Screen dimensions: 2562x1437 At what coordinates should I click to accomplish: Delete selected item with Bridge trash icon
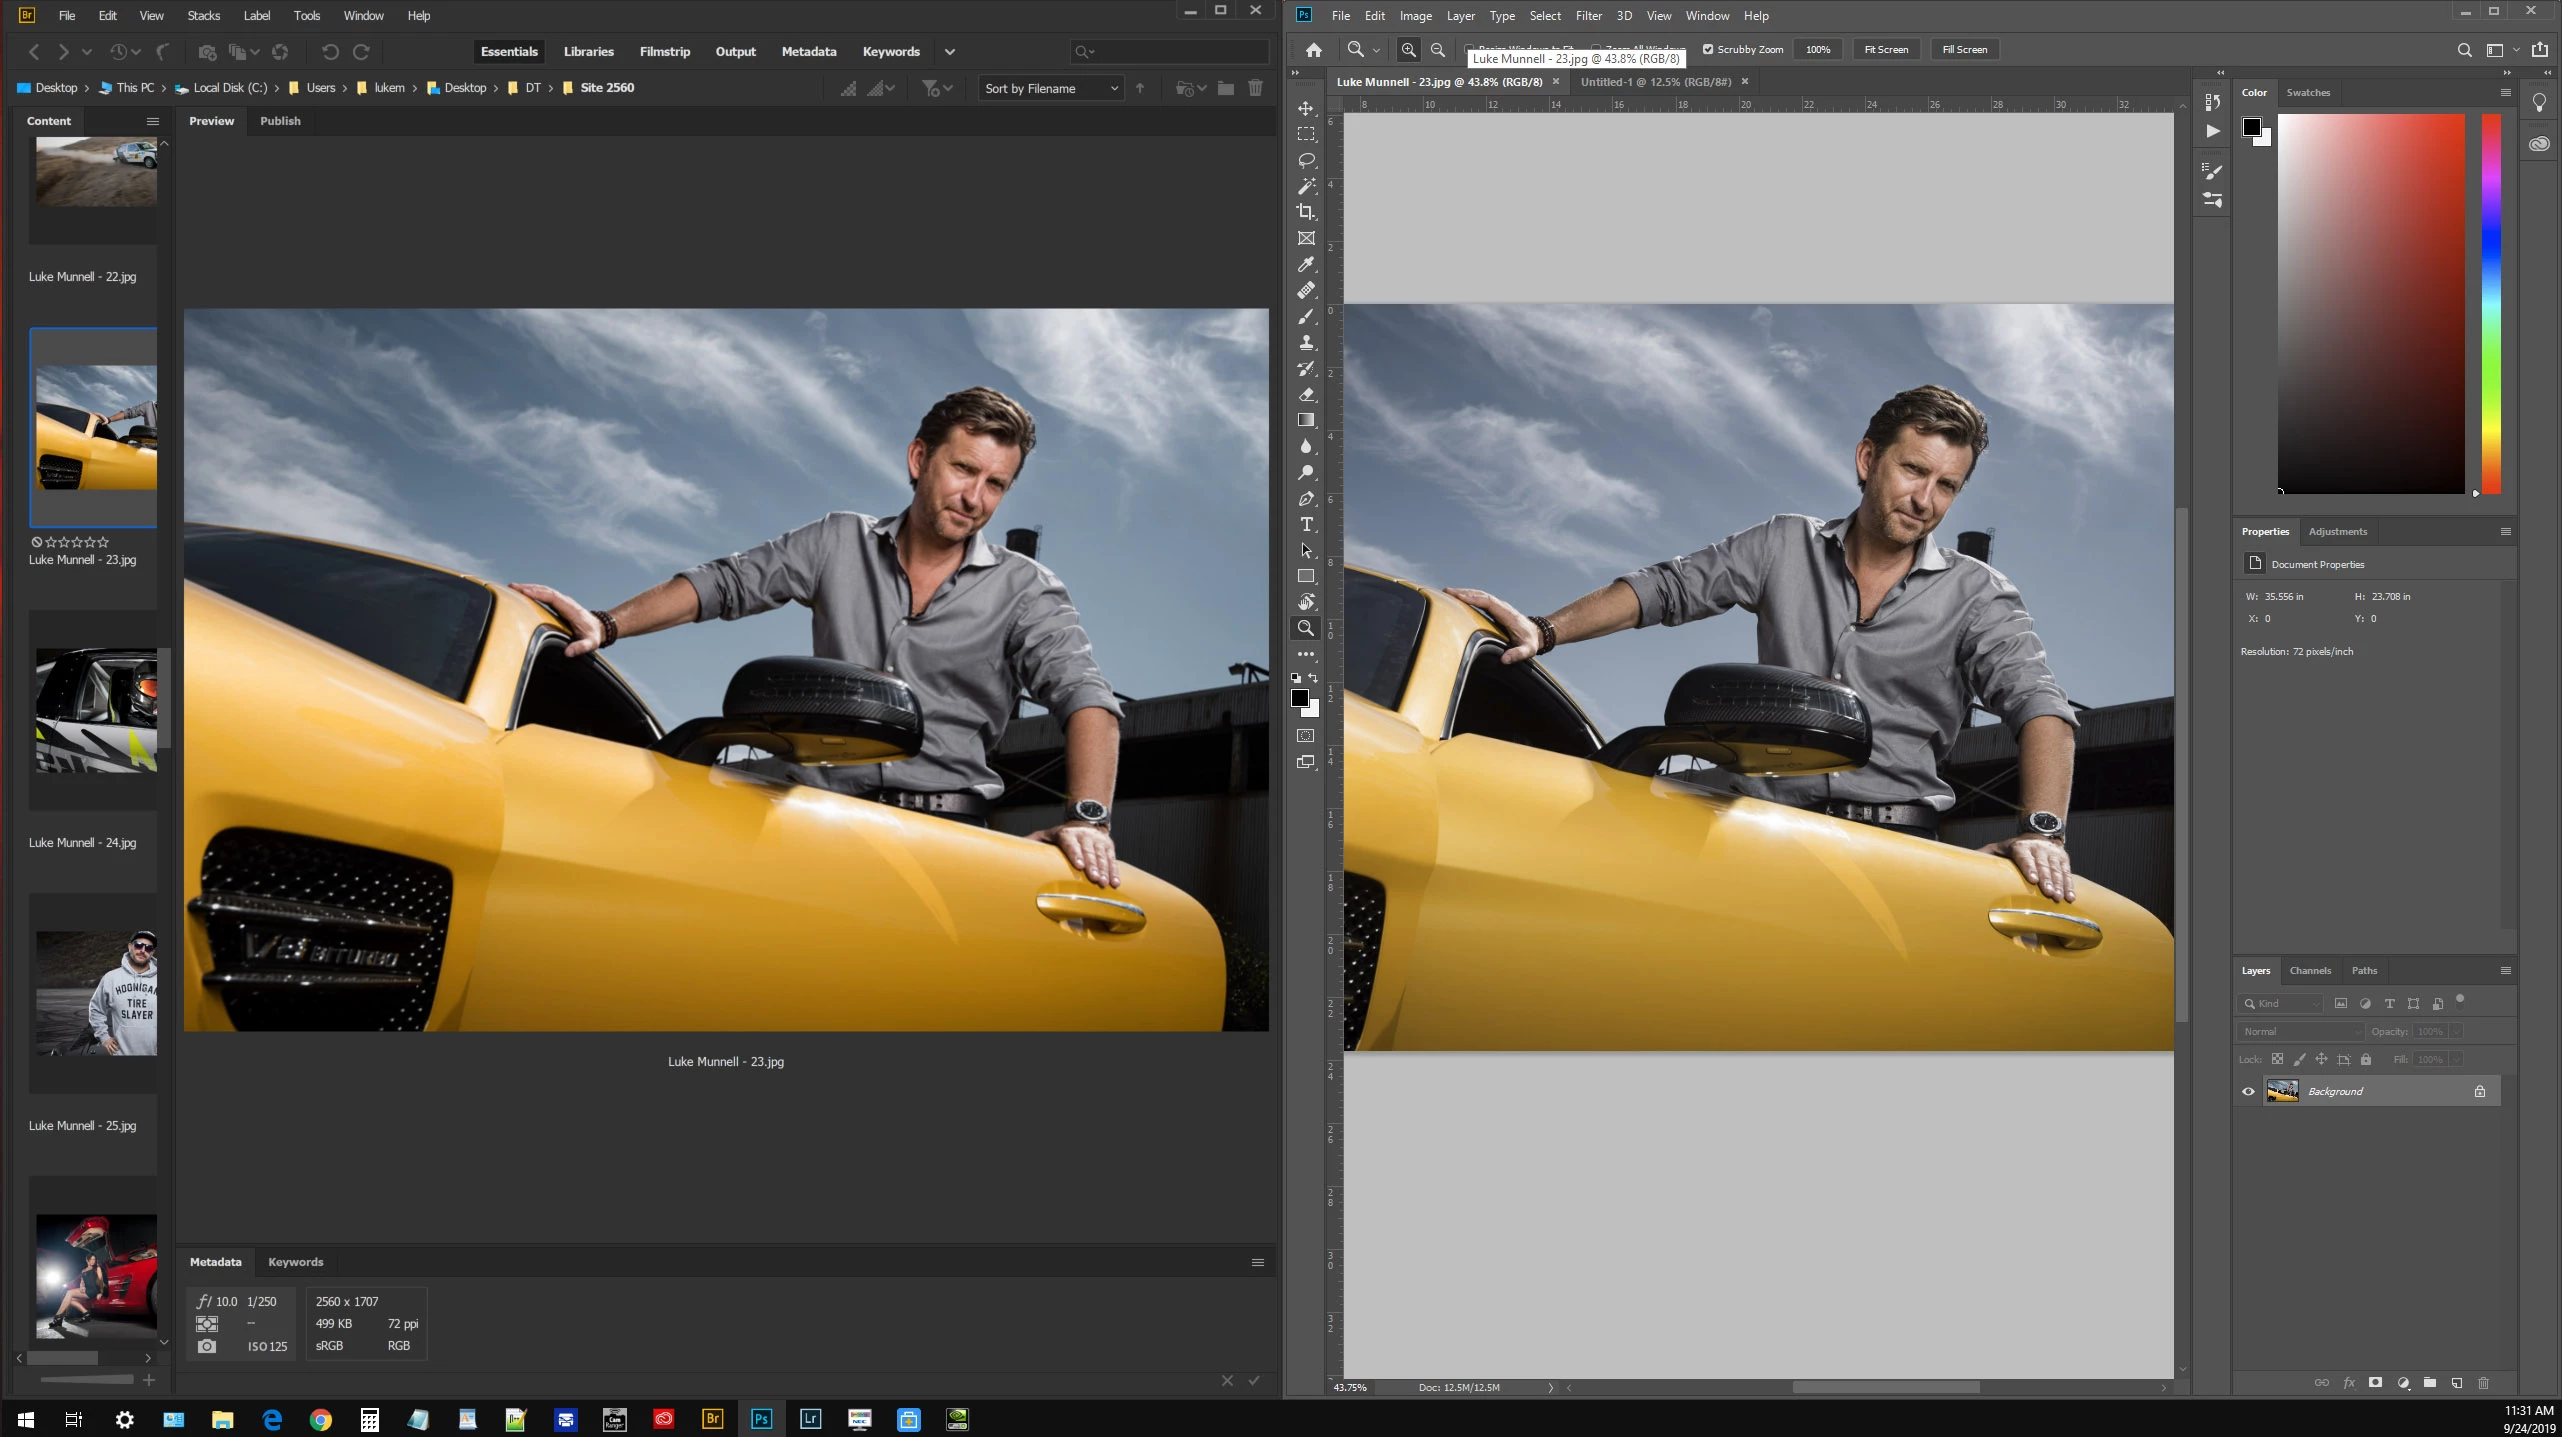coord(1255,88)
